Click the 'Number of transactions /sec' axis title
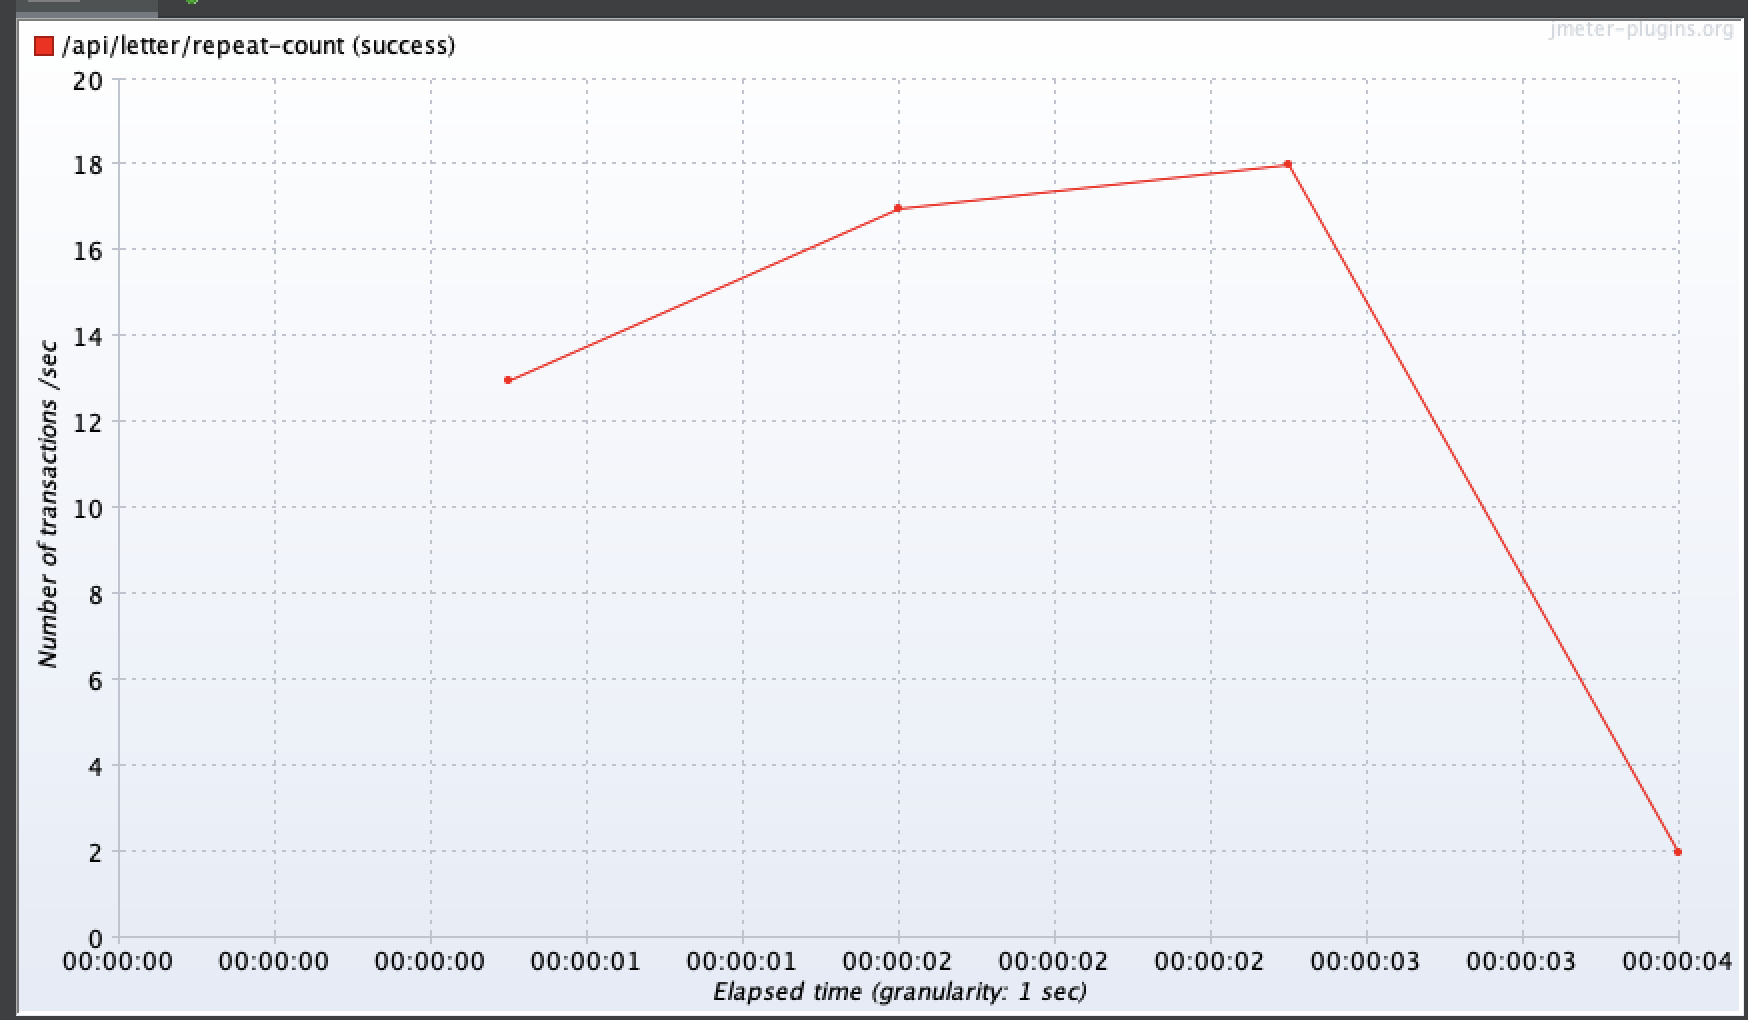Image resolution: width=1748 pixels, height=1020 pixels. pyautogui.click(x=48, y=505)
